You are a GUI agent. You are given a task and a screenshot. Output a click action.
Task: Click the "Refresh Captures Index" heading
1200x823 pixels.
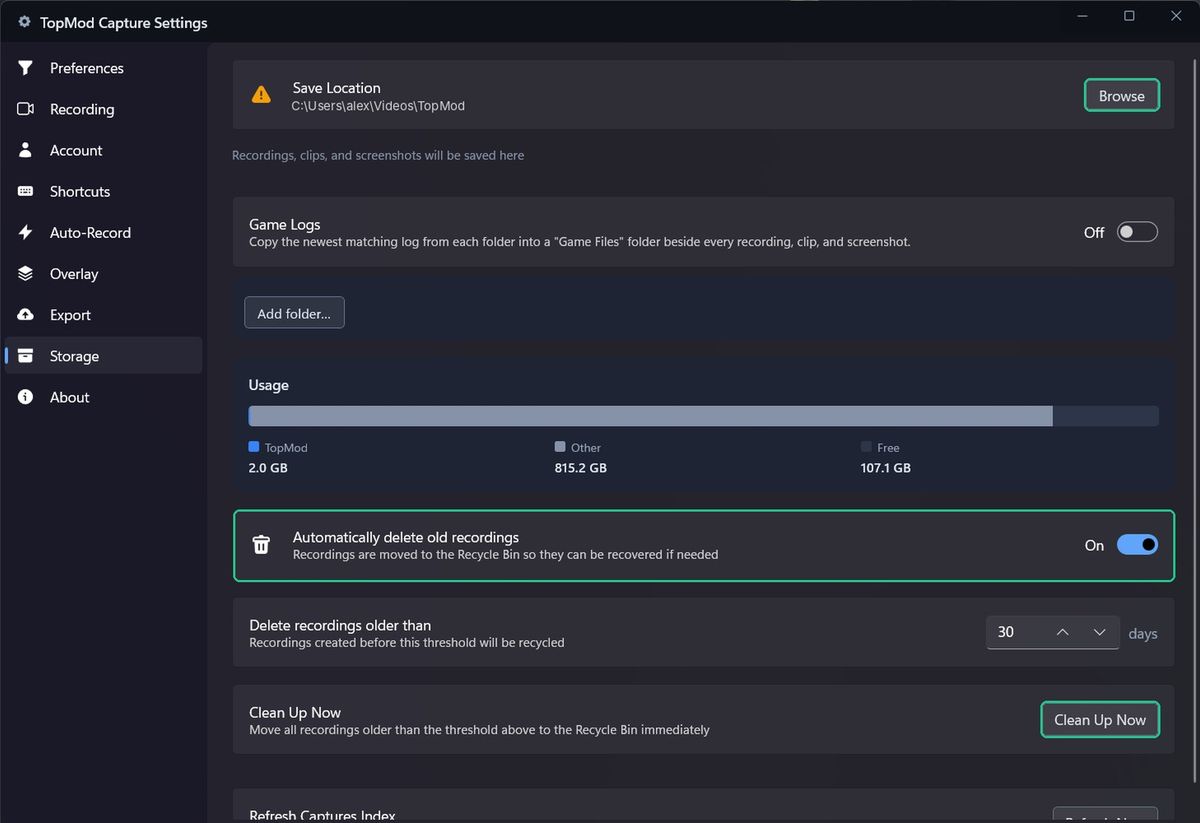click(322, 816)
